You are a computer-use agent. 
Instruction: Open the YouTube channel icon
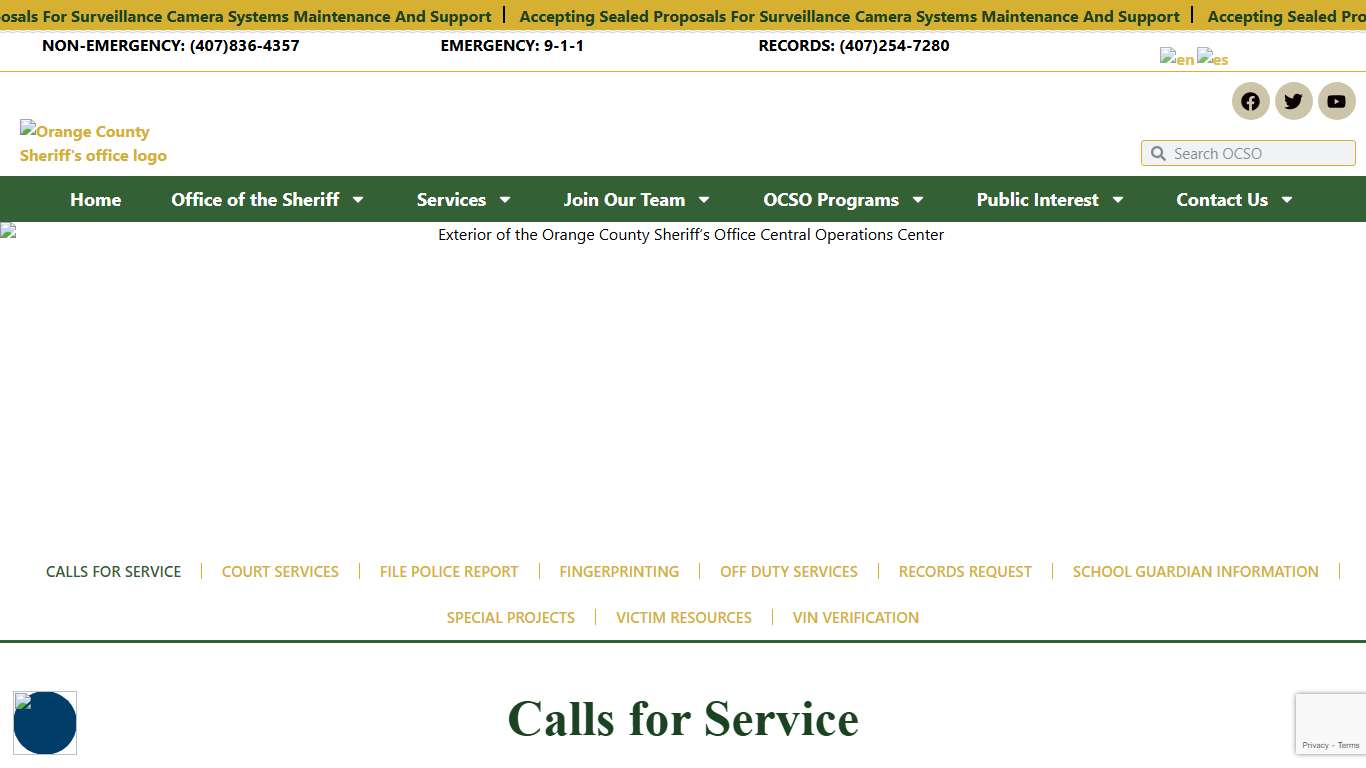point(1336,101)
